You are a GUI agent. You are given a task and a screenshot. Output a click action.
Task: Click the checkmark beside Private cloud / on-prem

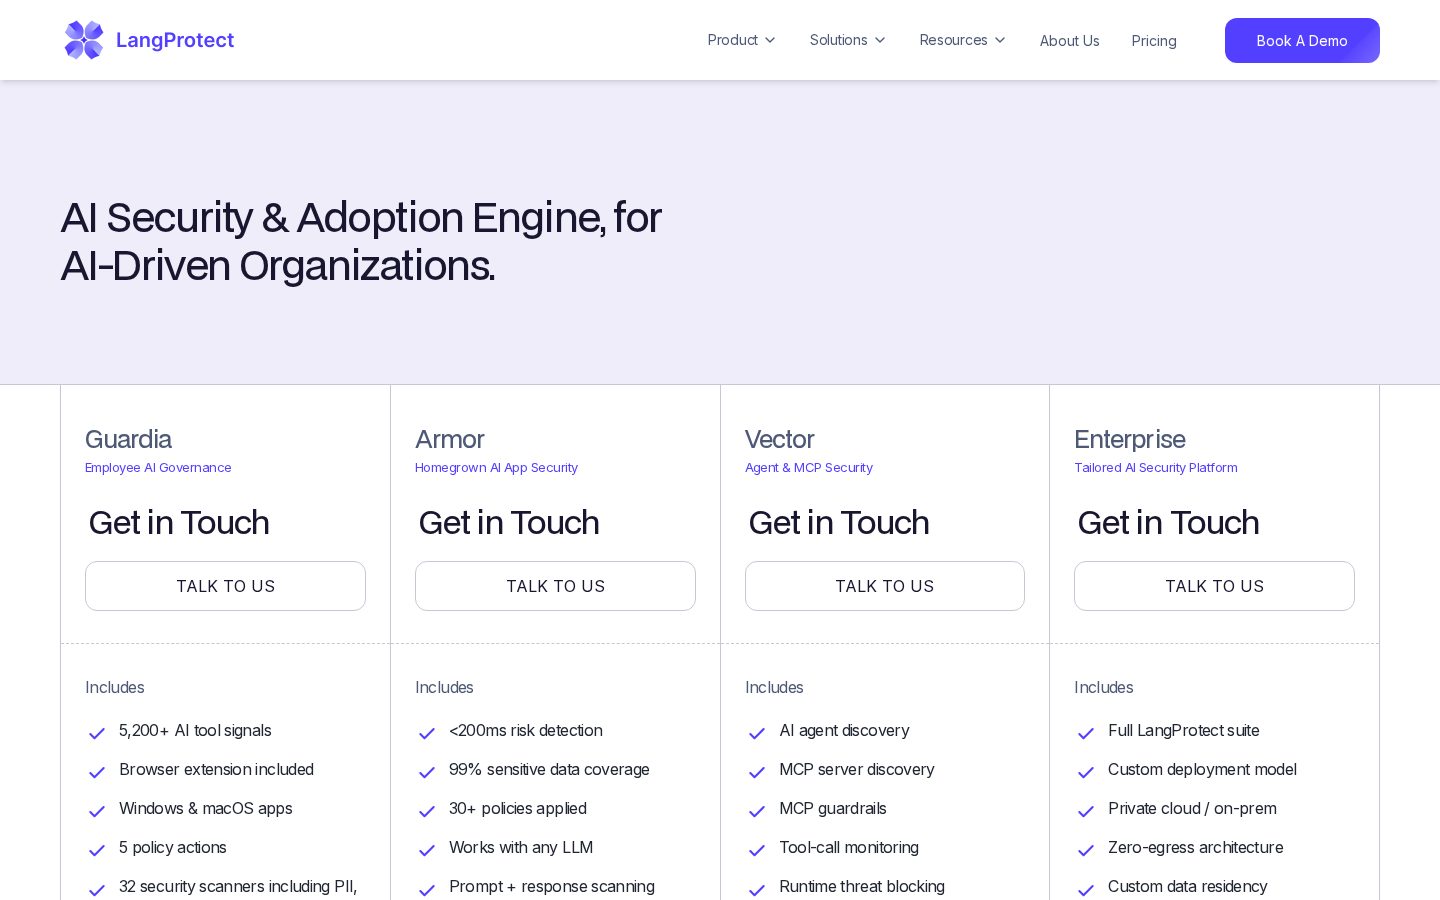coord(1086,811)
